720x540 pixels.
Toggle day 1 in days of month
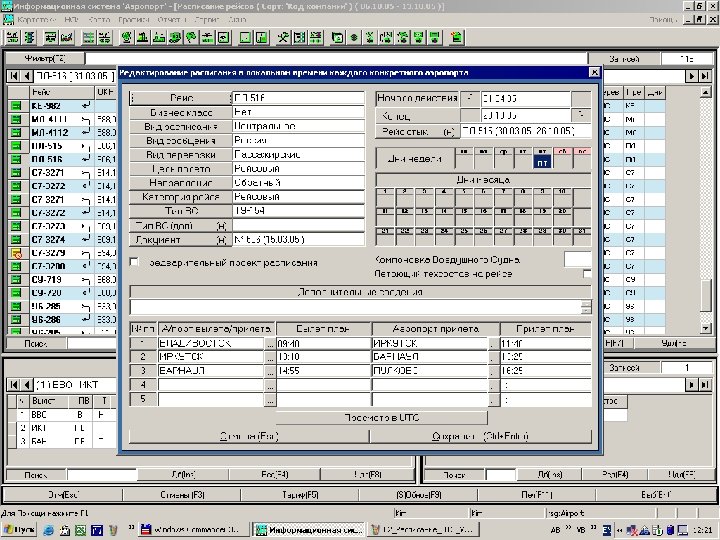click(385, 197)
